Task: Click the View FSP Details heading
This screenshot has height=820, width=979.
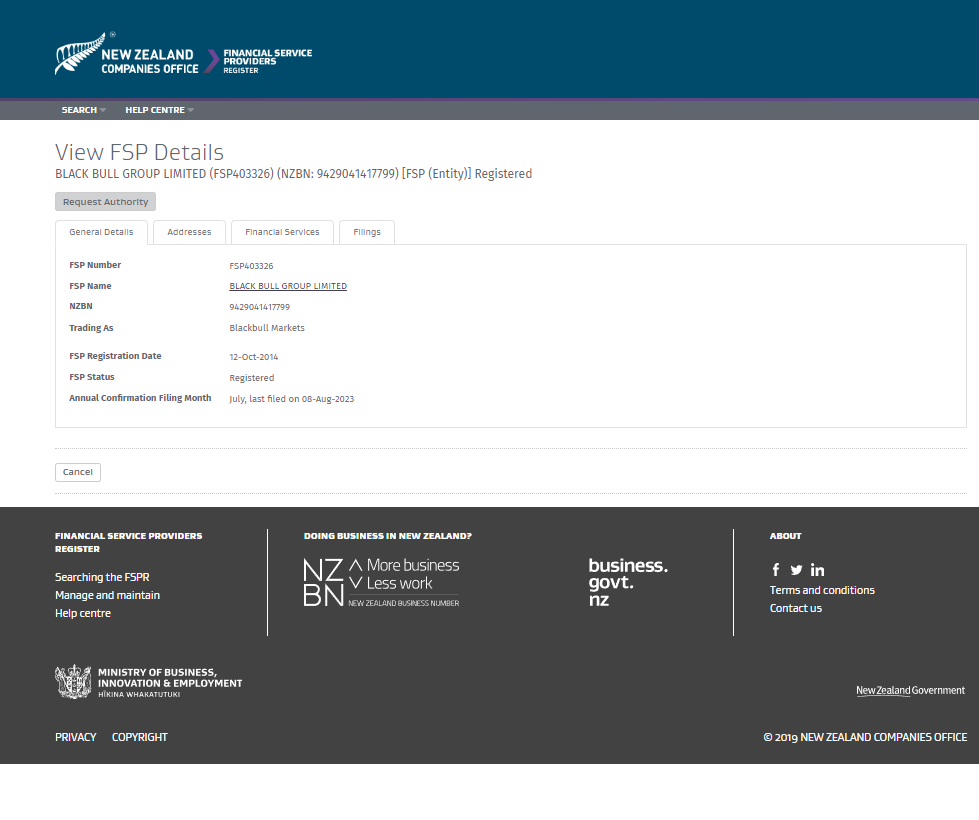Action: tap(139, 152)
